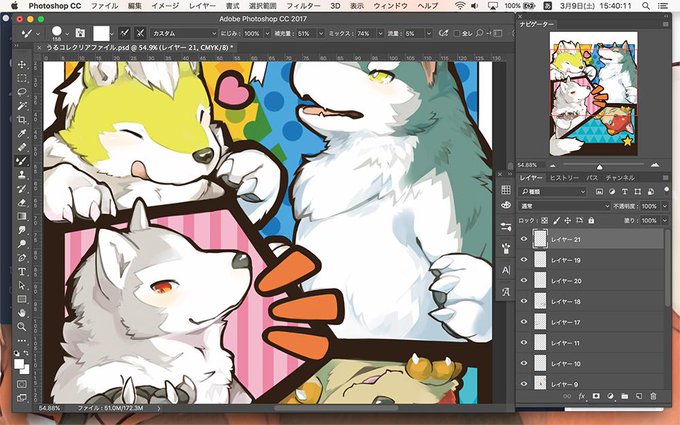Hide レイヤー 21 layer visibility
Screen dimensions: 680x425
[x=524, y=239]
